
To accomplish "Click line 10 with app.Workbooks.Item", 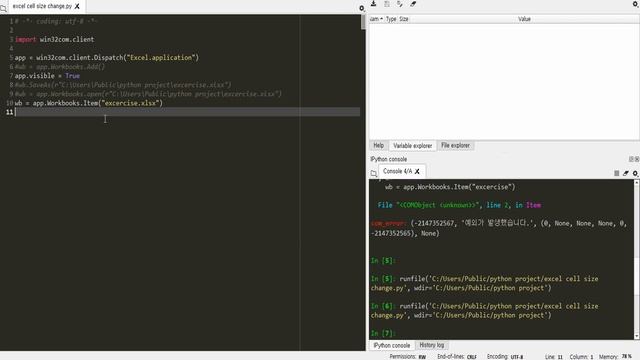I will [89, 103].
